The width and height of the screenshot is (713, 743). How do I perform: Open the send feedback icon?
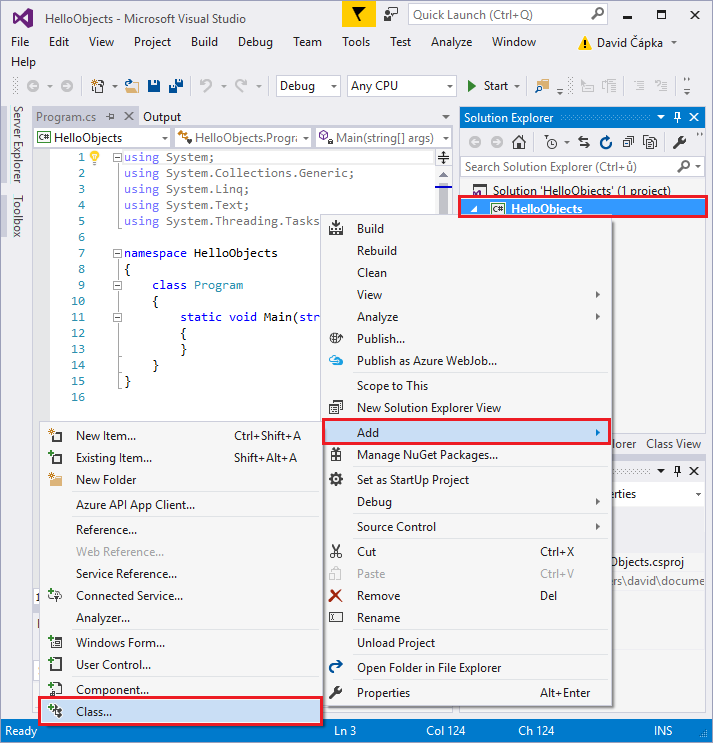tap(391, 15)
